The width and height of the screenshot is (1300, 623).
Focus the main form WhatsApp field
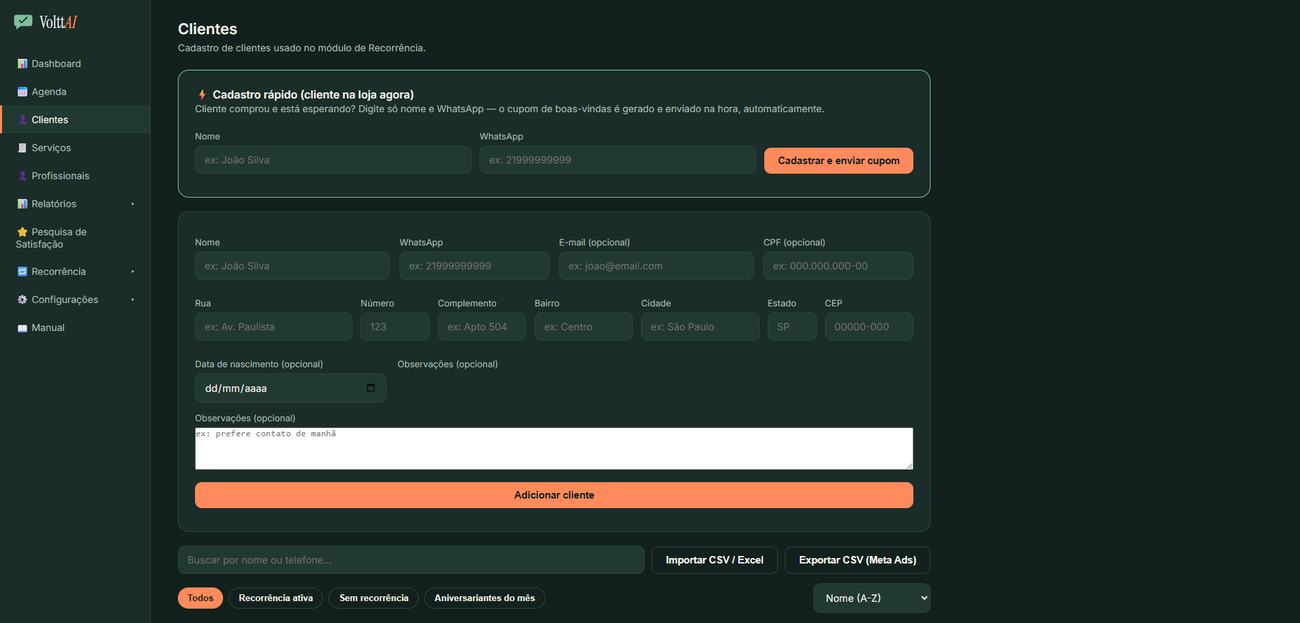474,266
